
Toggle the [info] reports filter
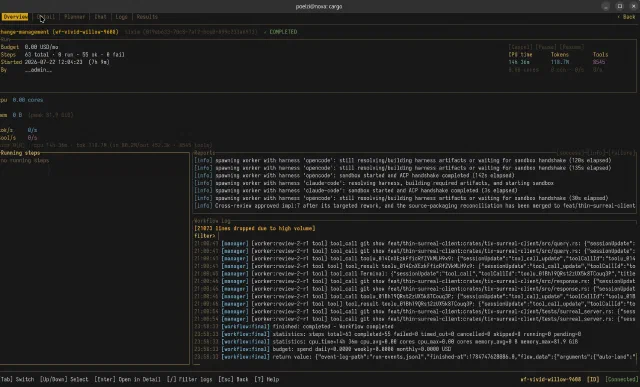click(x=596, y=153)
